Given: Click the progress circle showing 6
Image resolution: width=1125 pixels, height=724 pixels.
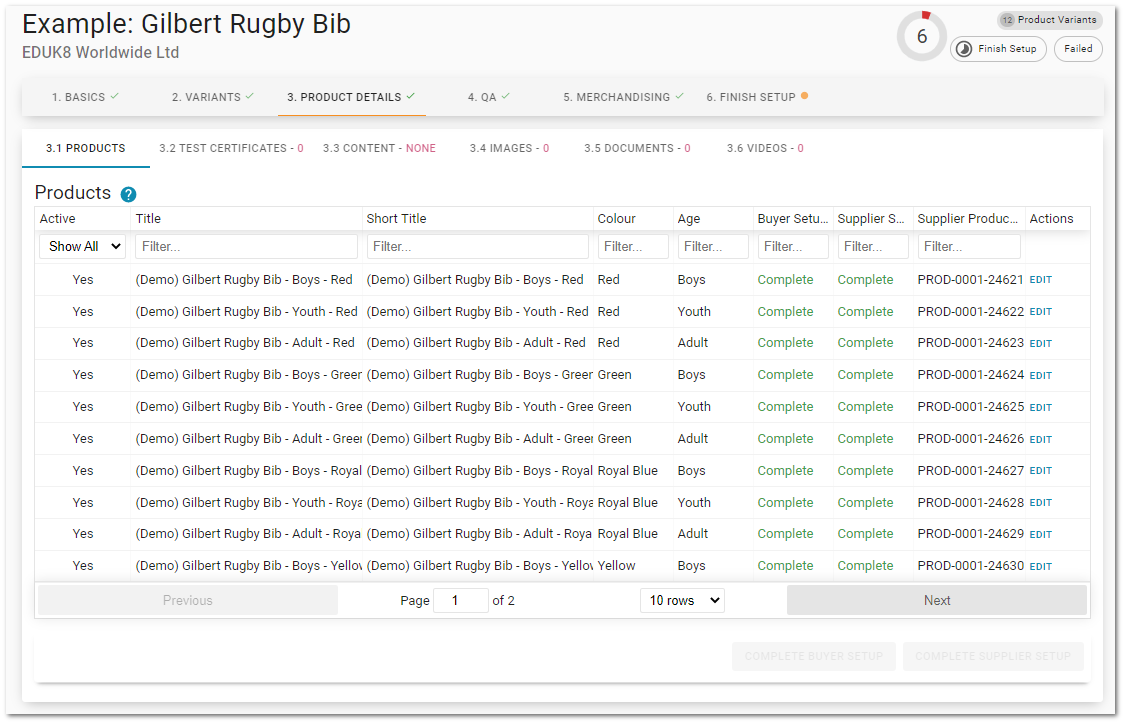Looking at the screenshot, I should [x=922, y=36].
